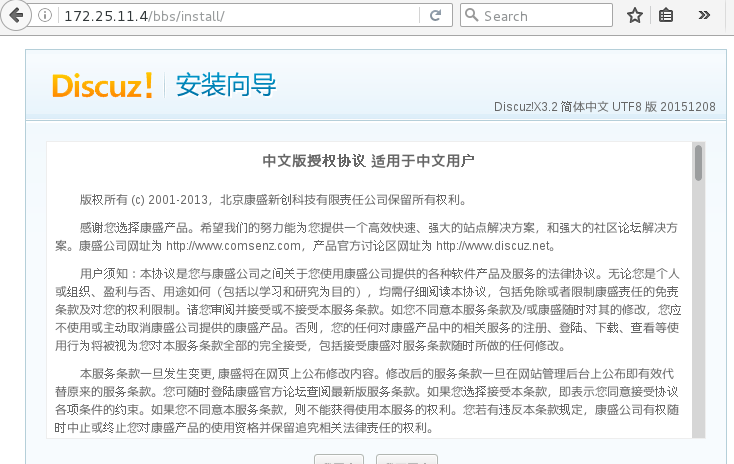This screenshot has width=734, height=464.
Task: Go back using the browser back arrow
Action: pos(16,15)
